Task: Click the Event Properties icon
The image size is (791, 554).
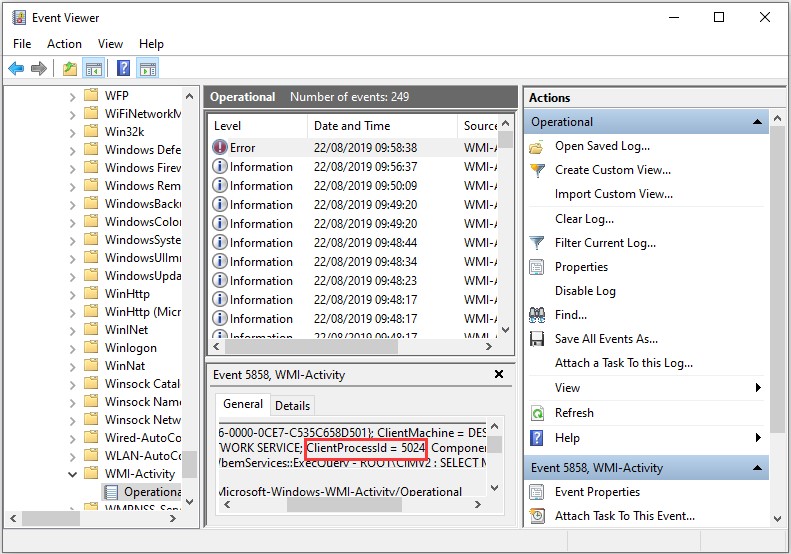Action: pyautogui.click(x=537, y=492)
